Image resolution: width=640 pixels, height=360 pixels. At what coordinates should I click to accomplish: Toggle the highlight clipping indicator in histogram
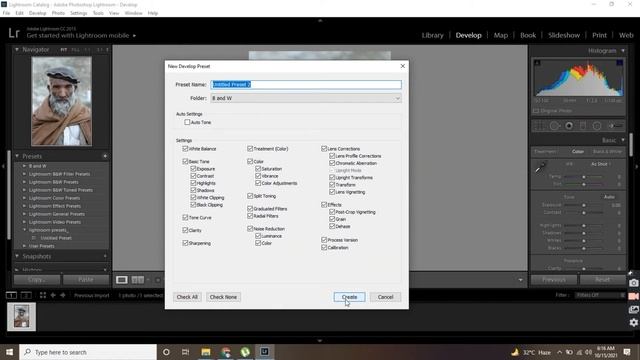(620, 62)
